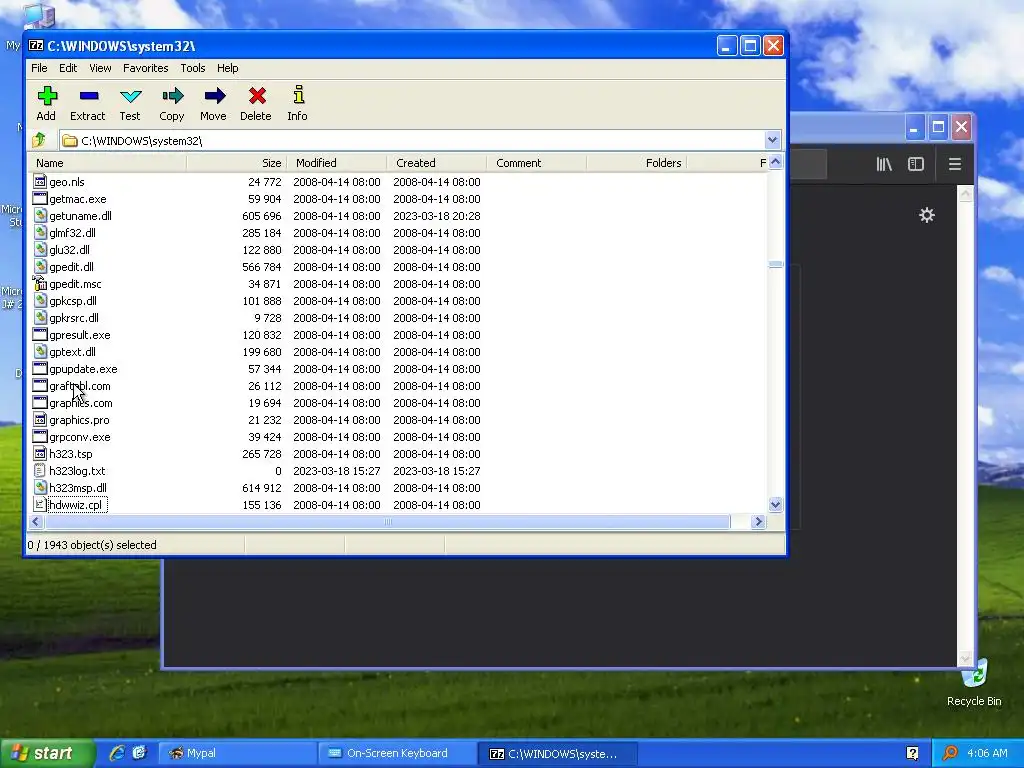Expand the address path dropdown
This screenshot has height=768, width=1024.
(x=772, y=140)
